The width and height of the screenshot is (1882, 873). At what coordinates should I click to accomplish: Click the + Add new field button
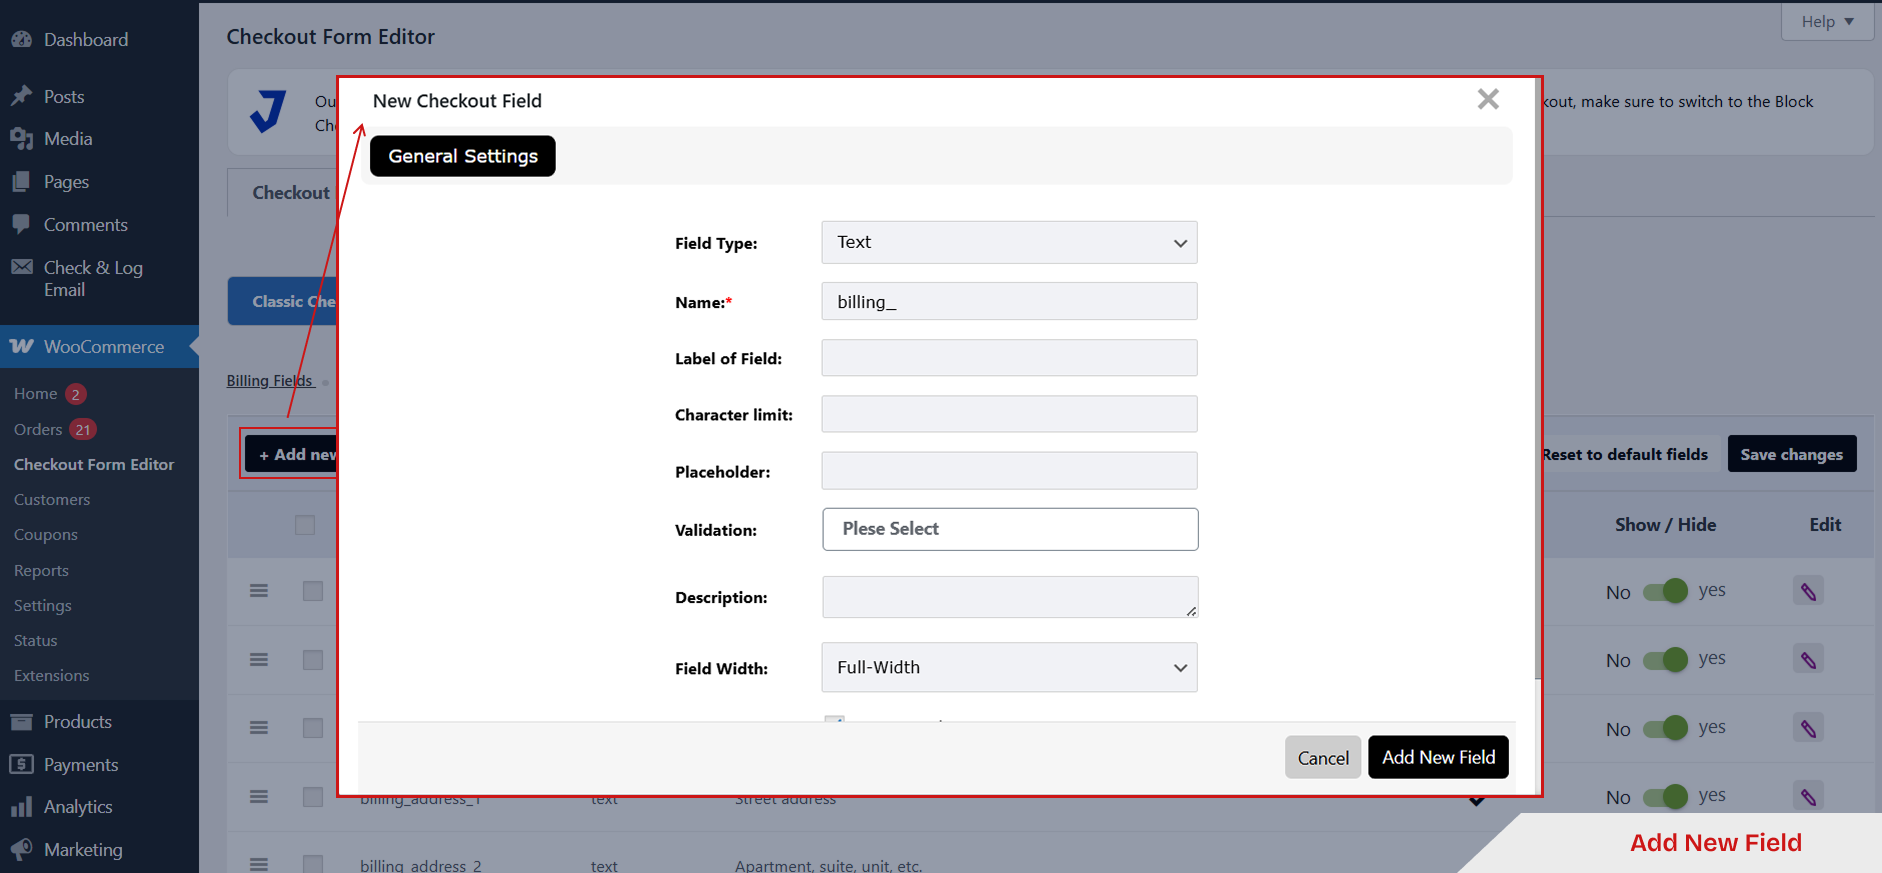pyautogui.click(x=291, y=454)
